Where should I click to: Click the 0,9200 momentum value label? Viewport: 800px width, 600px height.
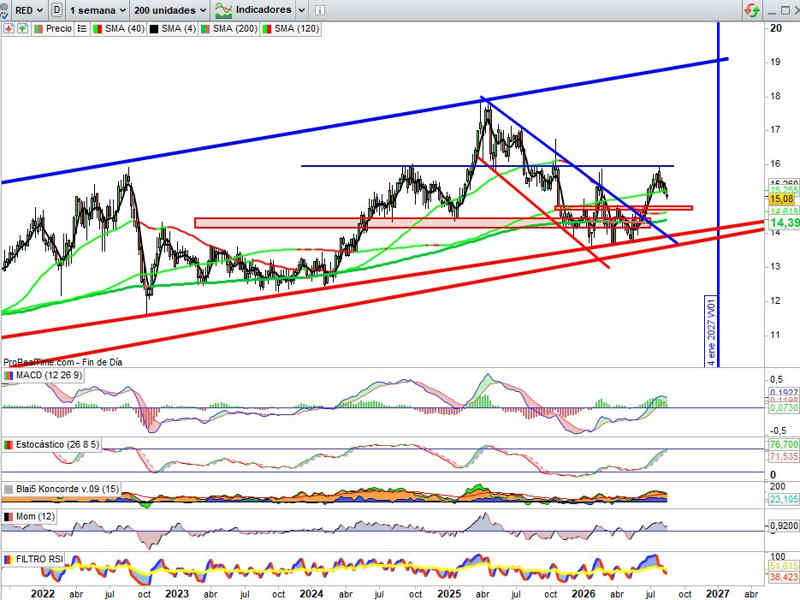784,526
